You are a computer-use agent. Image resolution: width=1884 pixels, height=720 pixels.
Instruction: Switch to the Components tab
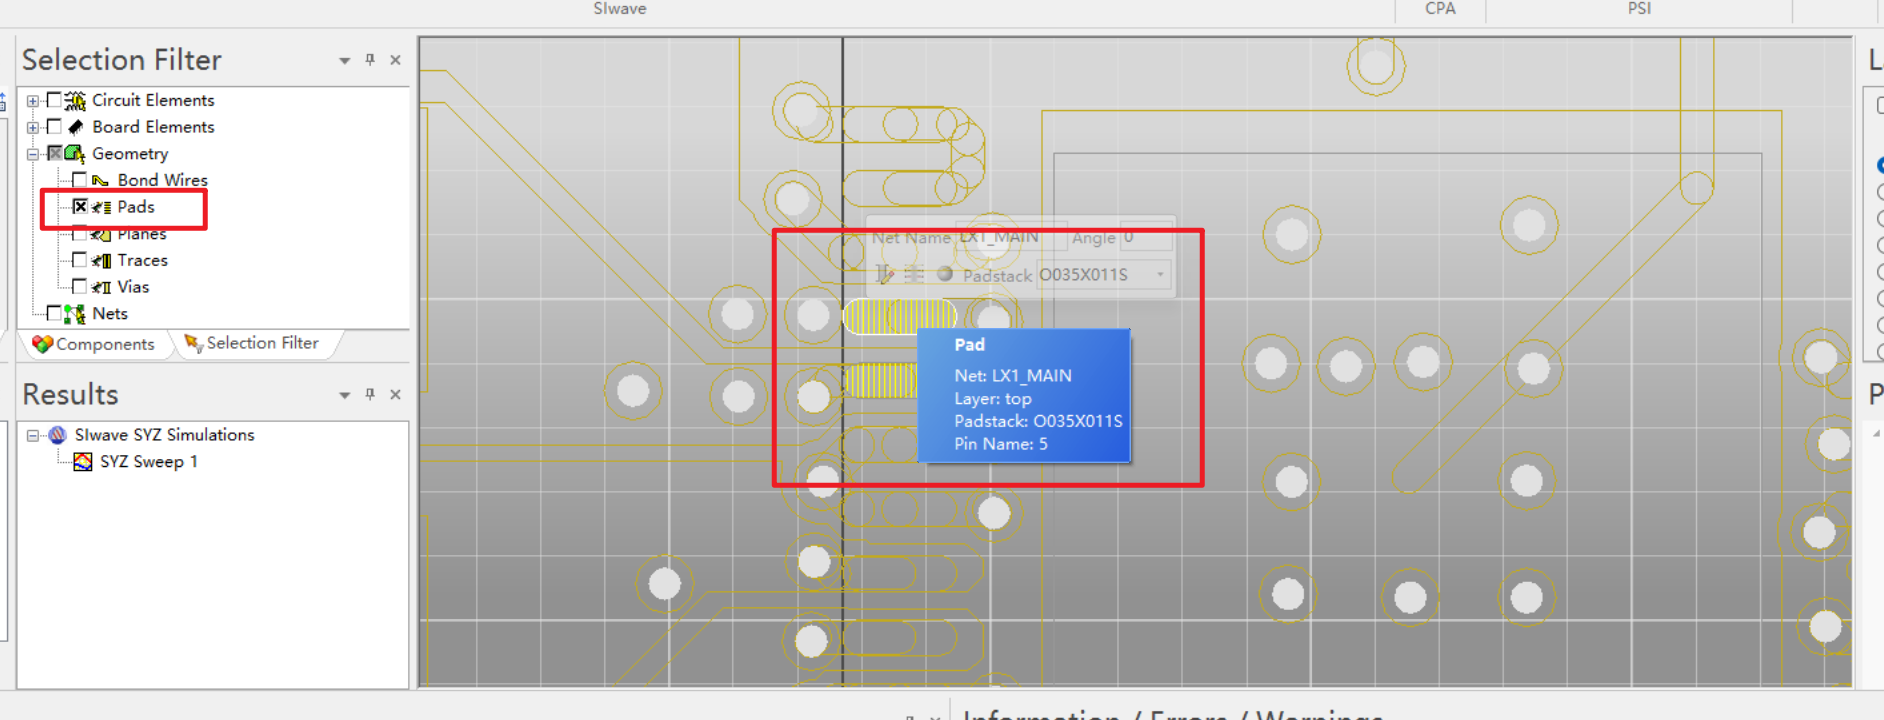pos(94,344)
